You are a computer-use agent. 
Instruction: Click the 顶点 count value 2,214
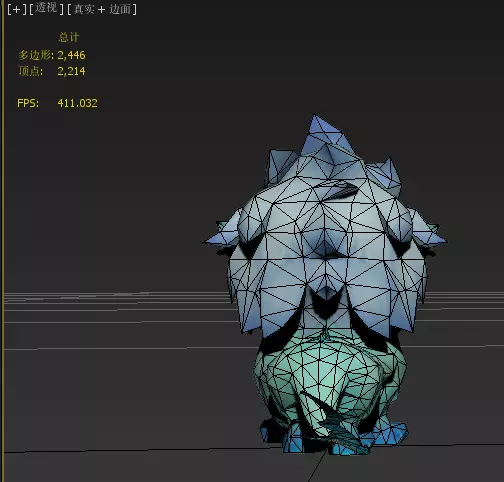pos(71,71)
